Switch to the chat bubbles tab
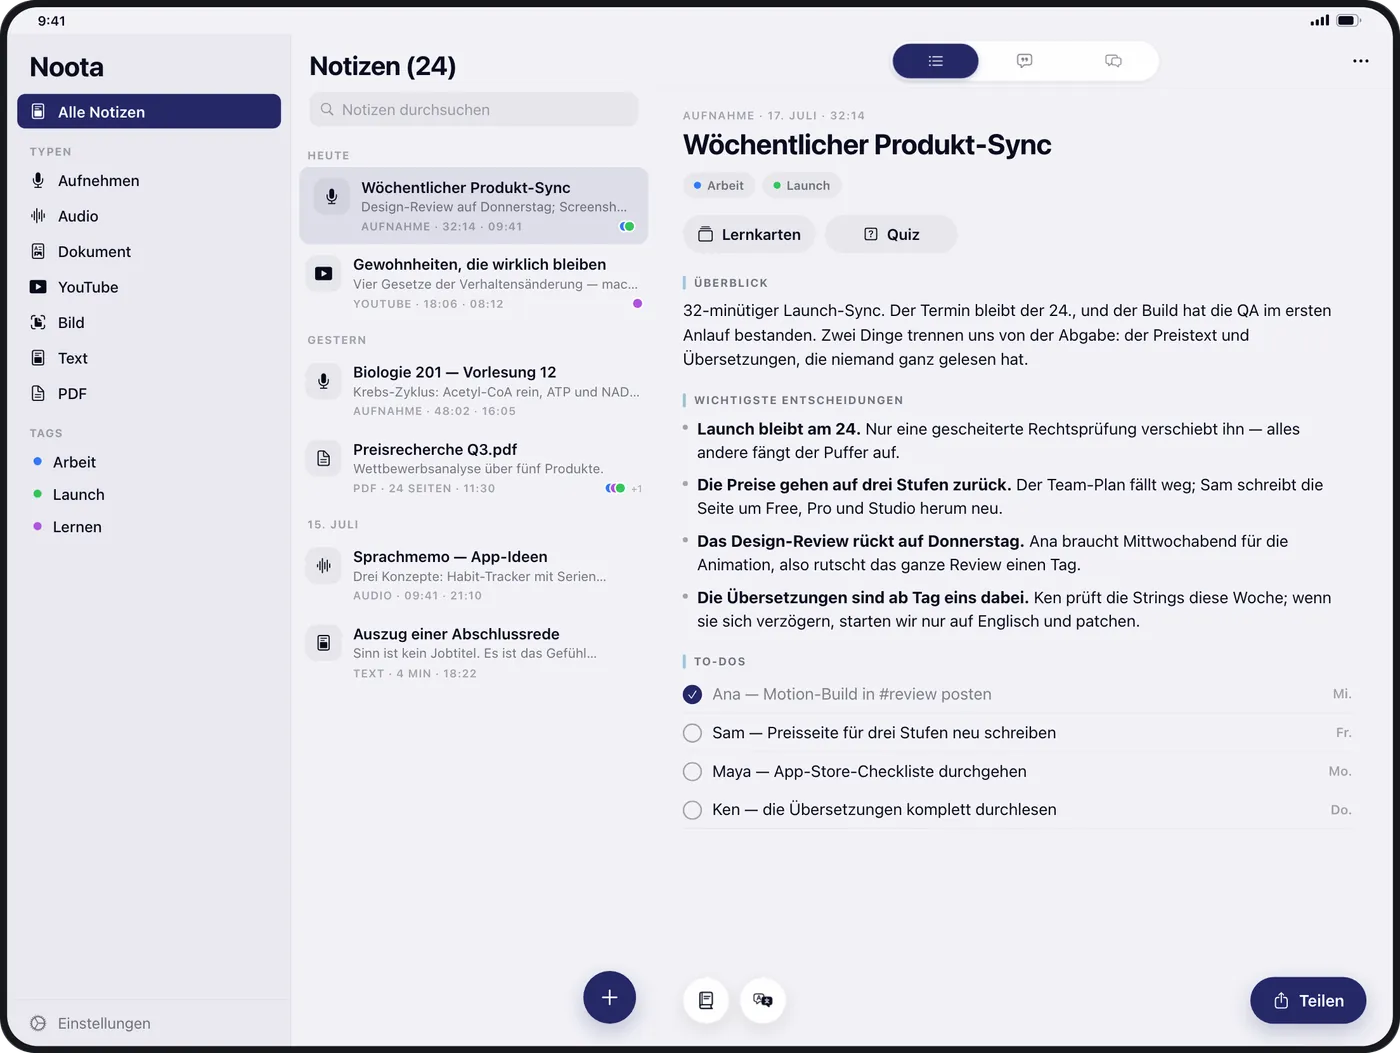The image size is (1400, 1053). 1113,61
